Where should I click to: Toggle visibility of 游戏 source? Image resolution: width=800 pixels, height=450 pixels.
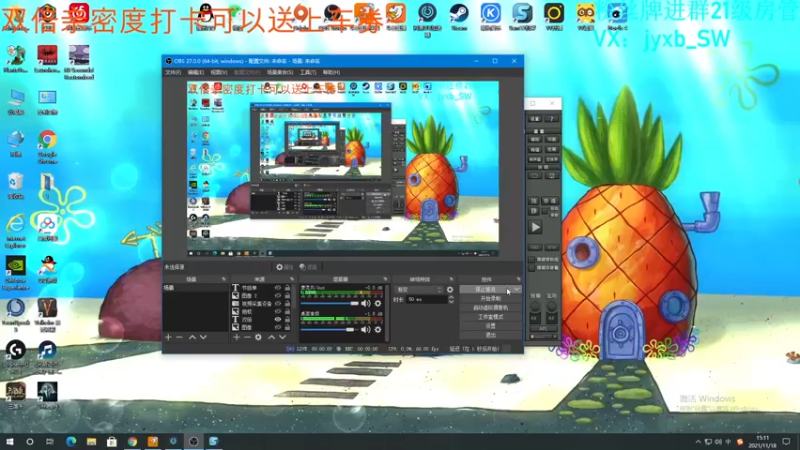(278, 312)
